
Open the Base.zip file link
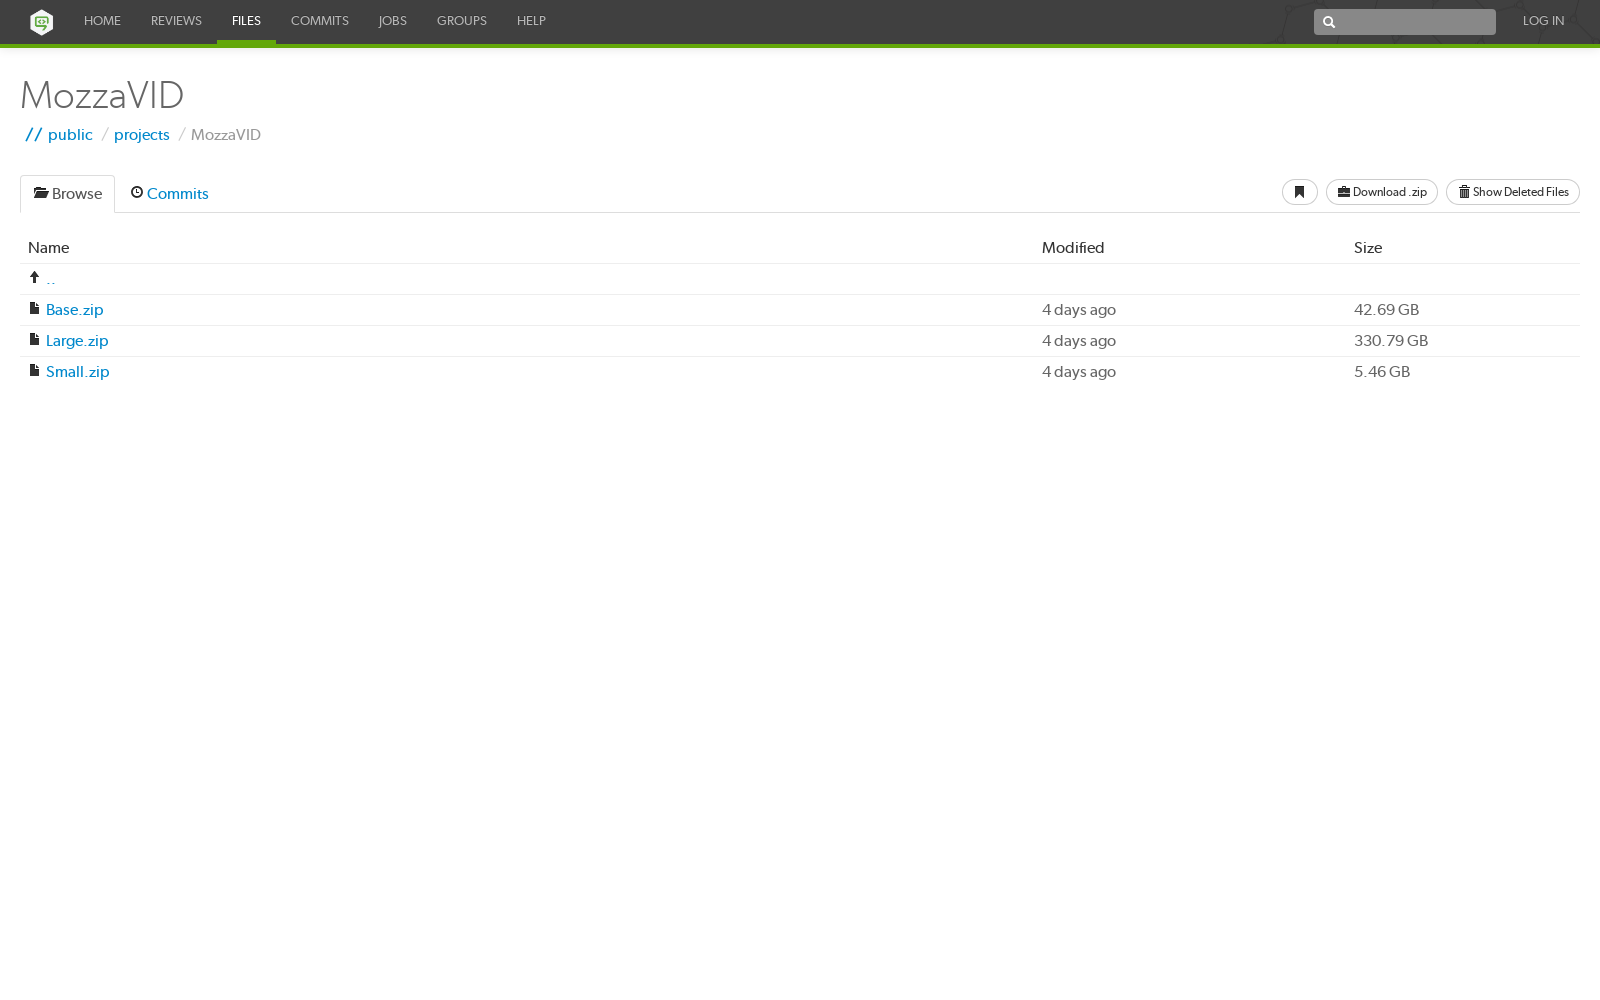click(x=75, y=310)
